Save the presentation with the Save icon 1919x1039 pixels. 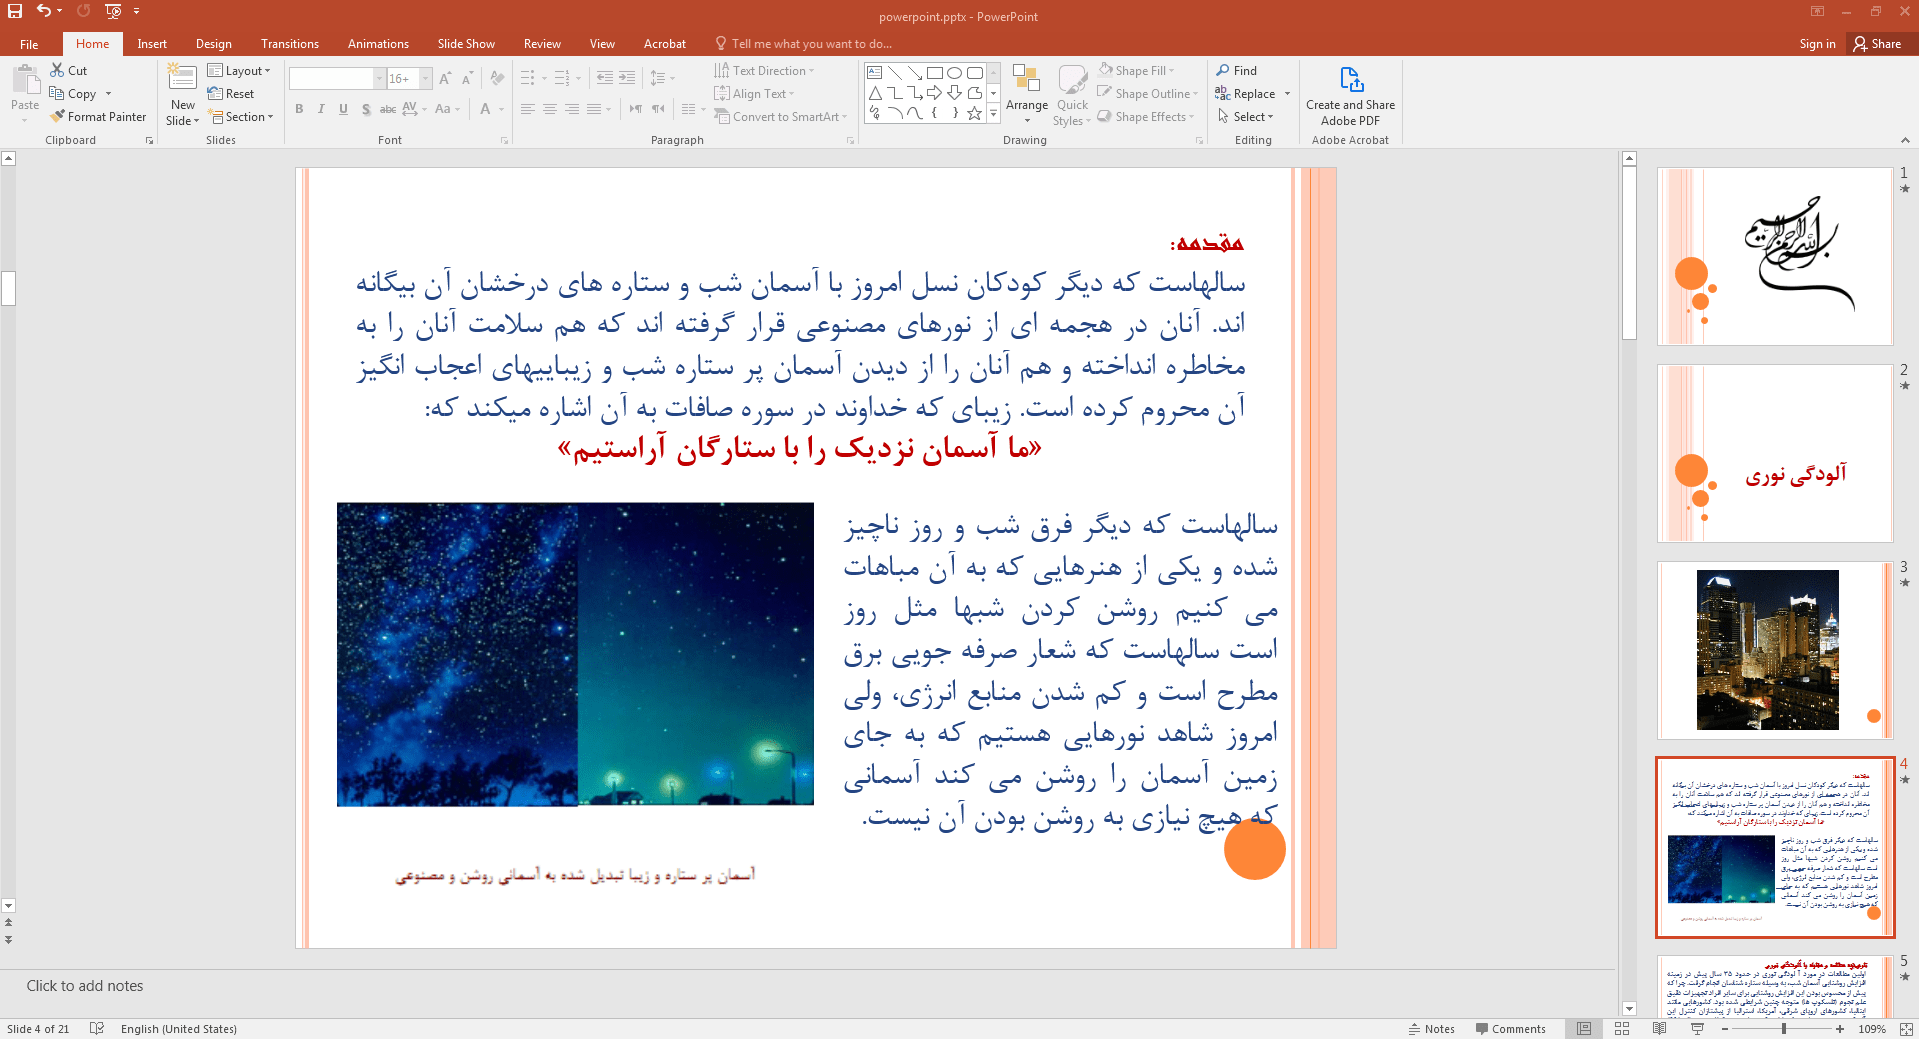[14, 11]
